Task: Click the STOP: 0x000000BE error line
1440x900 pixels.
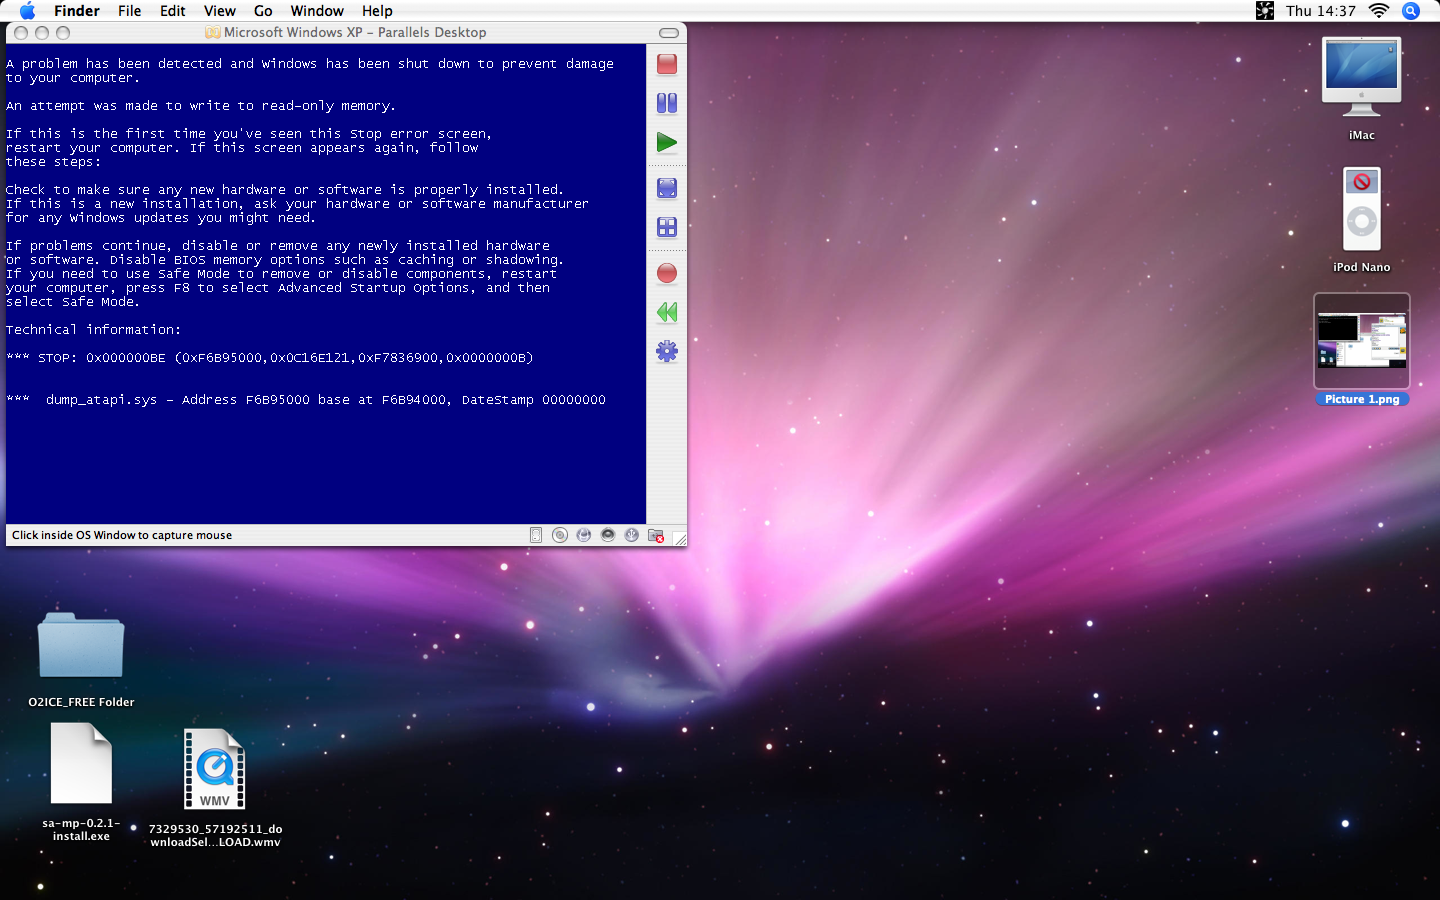Action: coord(270,357)
